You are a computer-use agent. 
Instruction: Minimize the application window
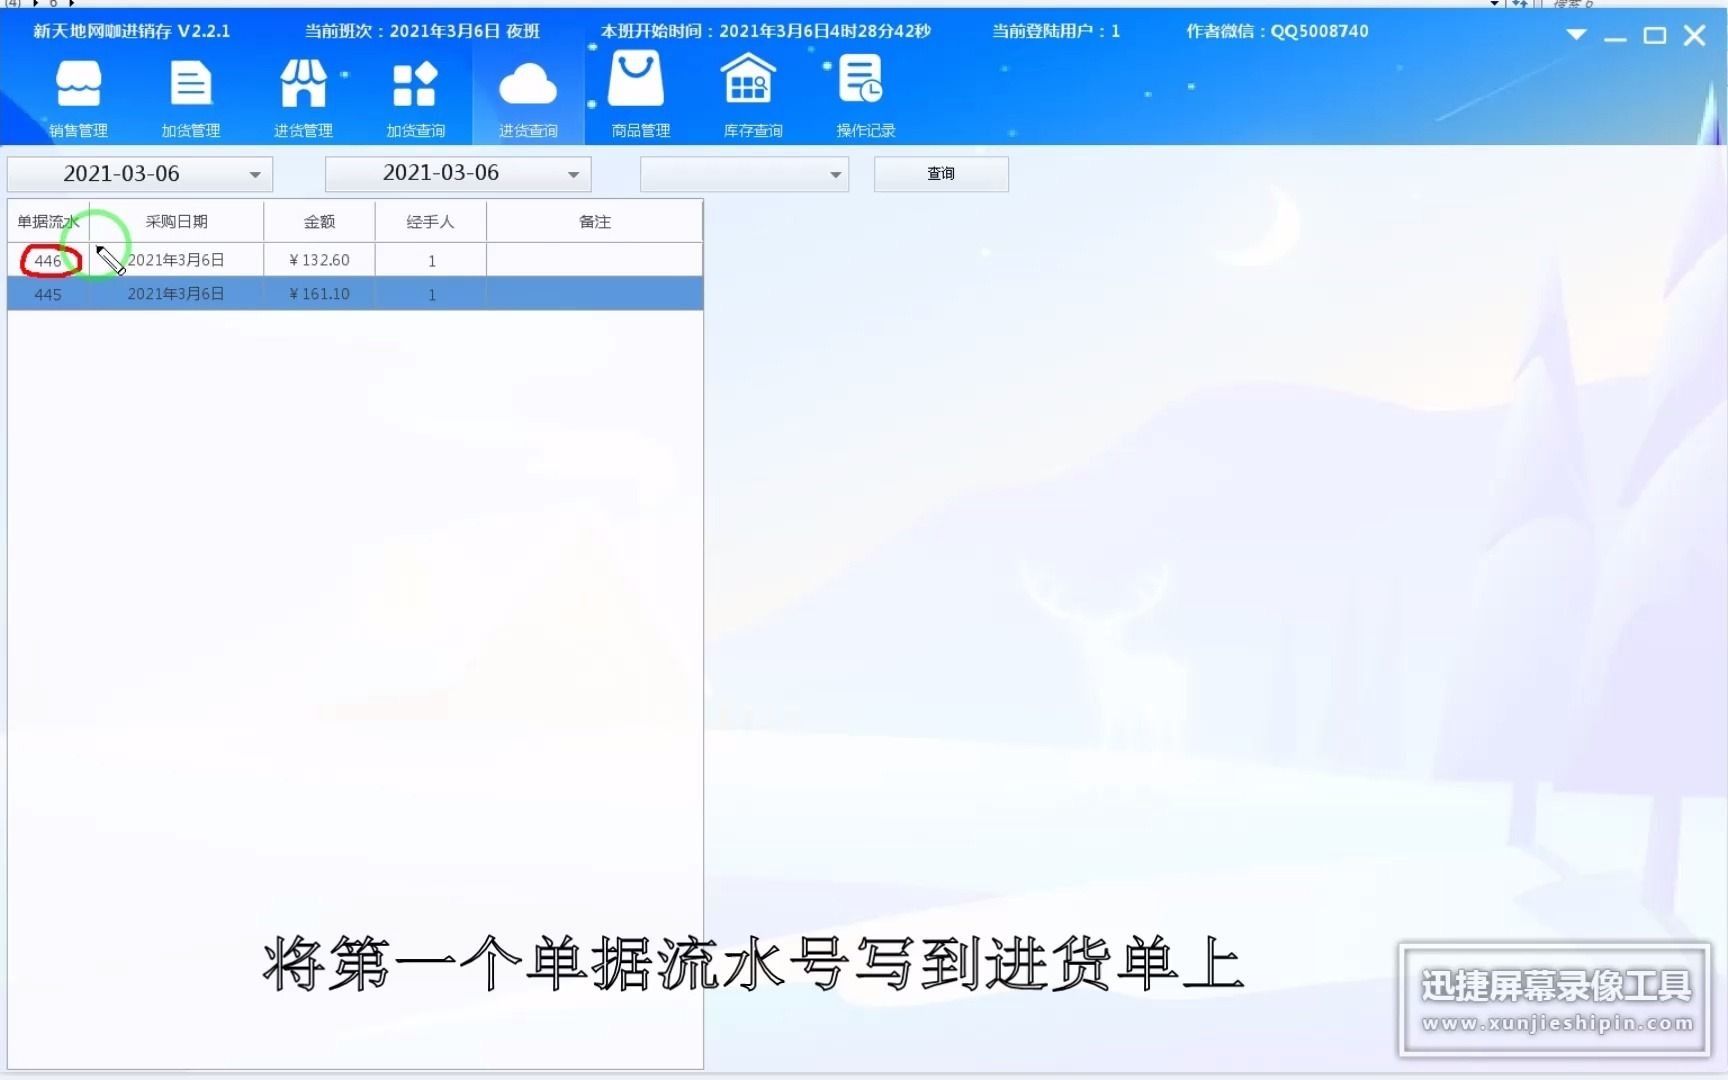click(1615, 37)
